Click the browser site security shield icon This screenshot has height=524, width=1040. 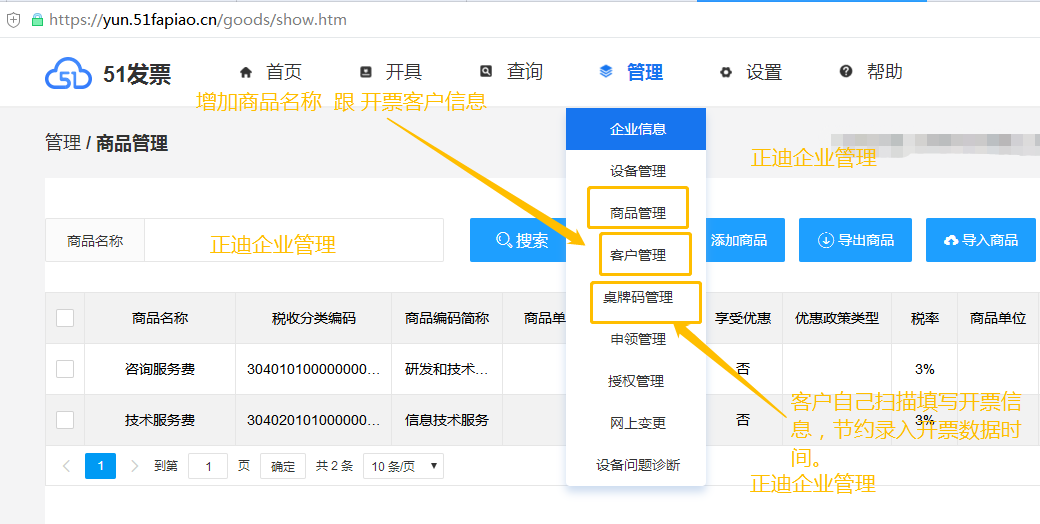click(x=14, y=19)
